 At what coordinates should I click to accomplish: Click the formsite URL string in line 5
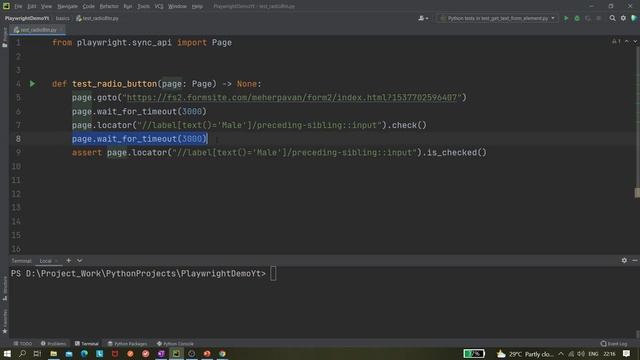click(x=292, y=98)
